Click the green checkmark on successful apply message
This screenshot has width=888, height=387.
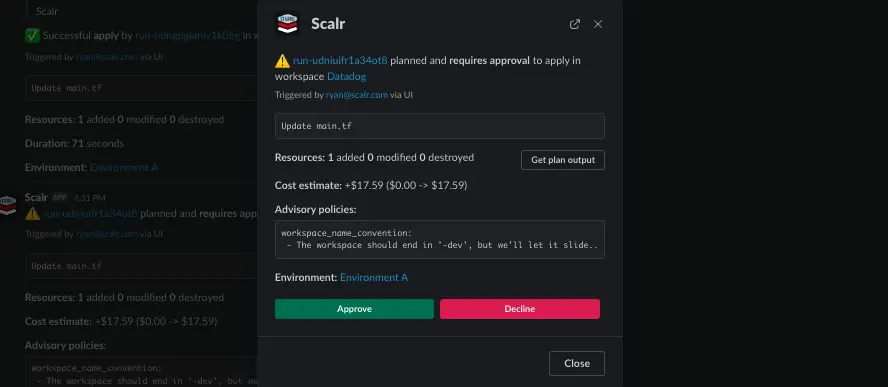[x=32, y=36]
